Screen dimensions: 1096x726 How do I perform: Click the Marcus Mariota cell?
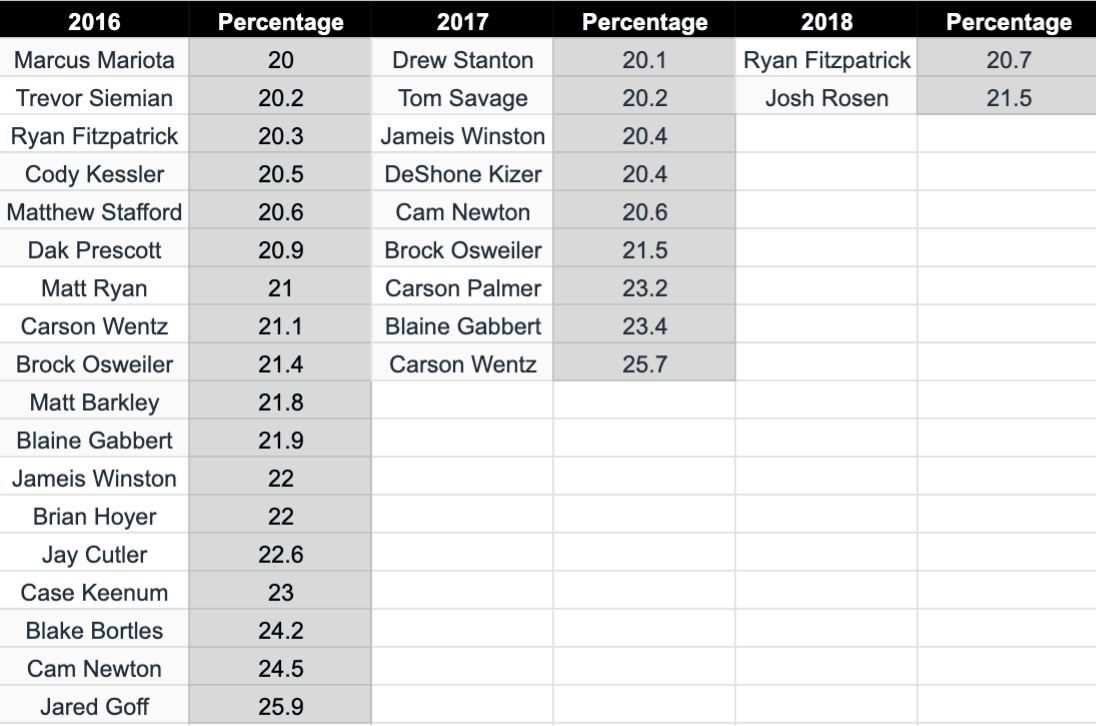coord(94,59)
